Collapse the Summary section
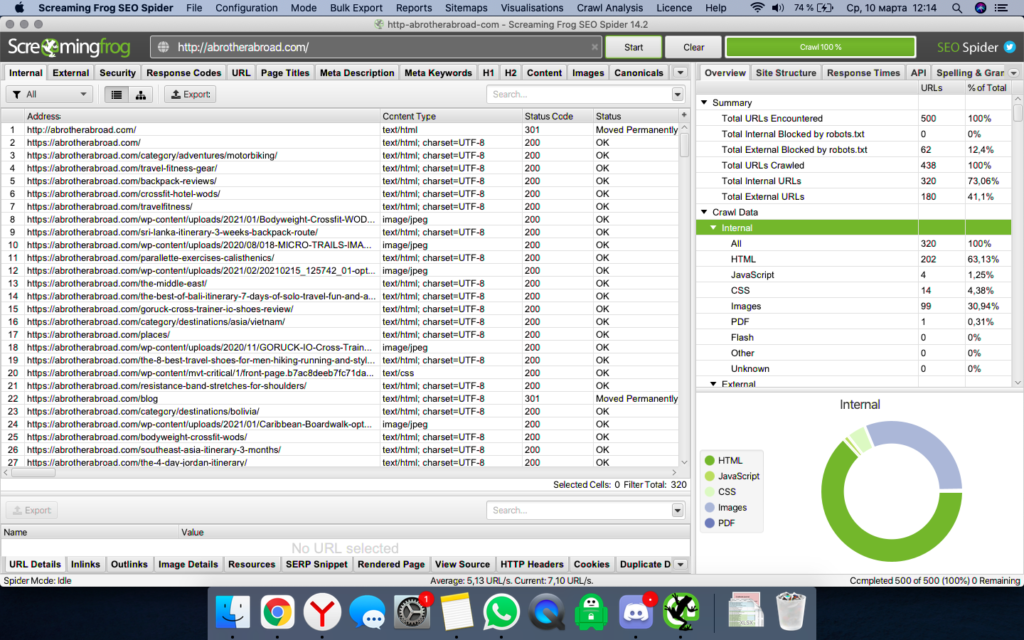The width and height of the screenshot is (1024, 640). (x=704, y=103)
